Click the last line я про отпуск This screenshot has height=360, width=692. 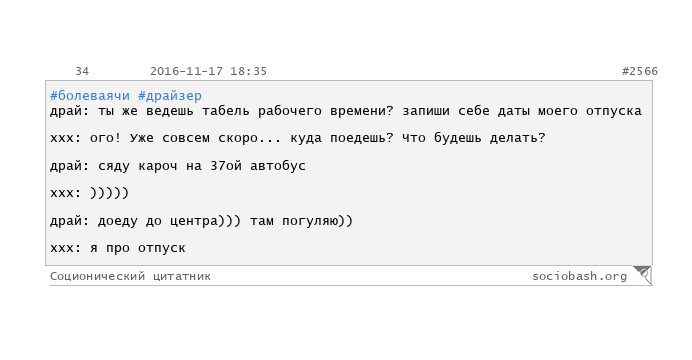[x=118, y=248]
